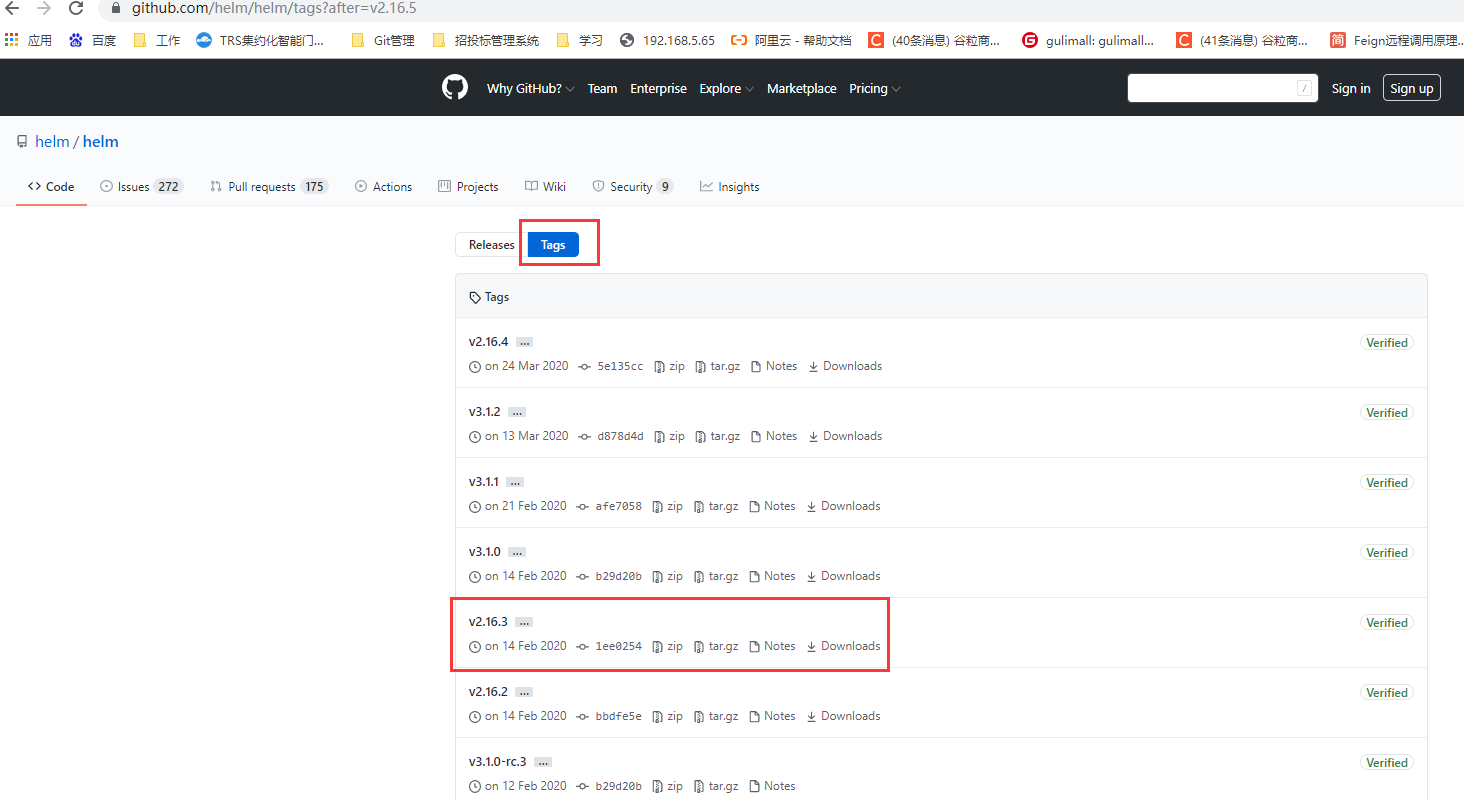The height and width of the screenshot is (800, 1464).
Task: Open the 学习 bookmark folder
Action: coord(580,41)
